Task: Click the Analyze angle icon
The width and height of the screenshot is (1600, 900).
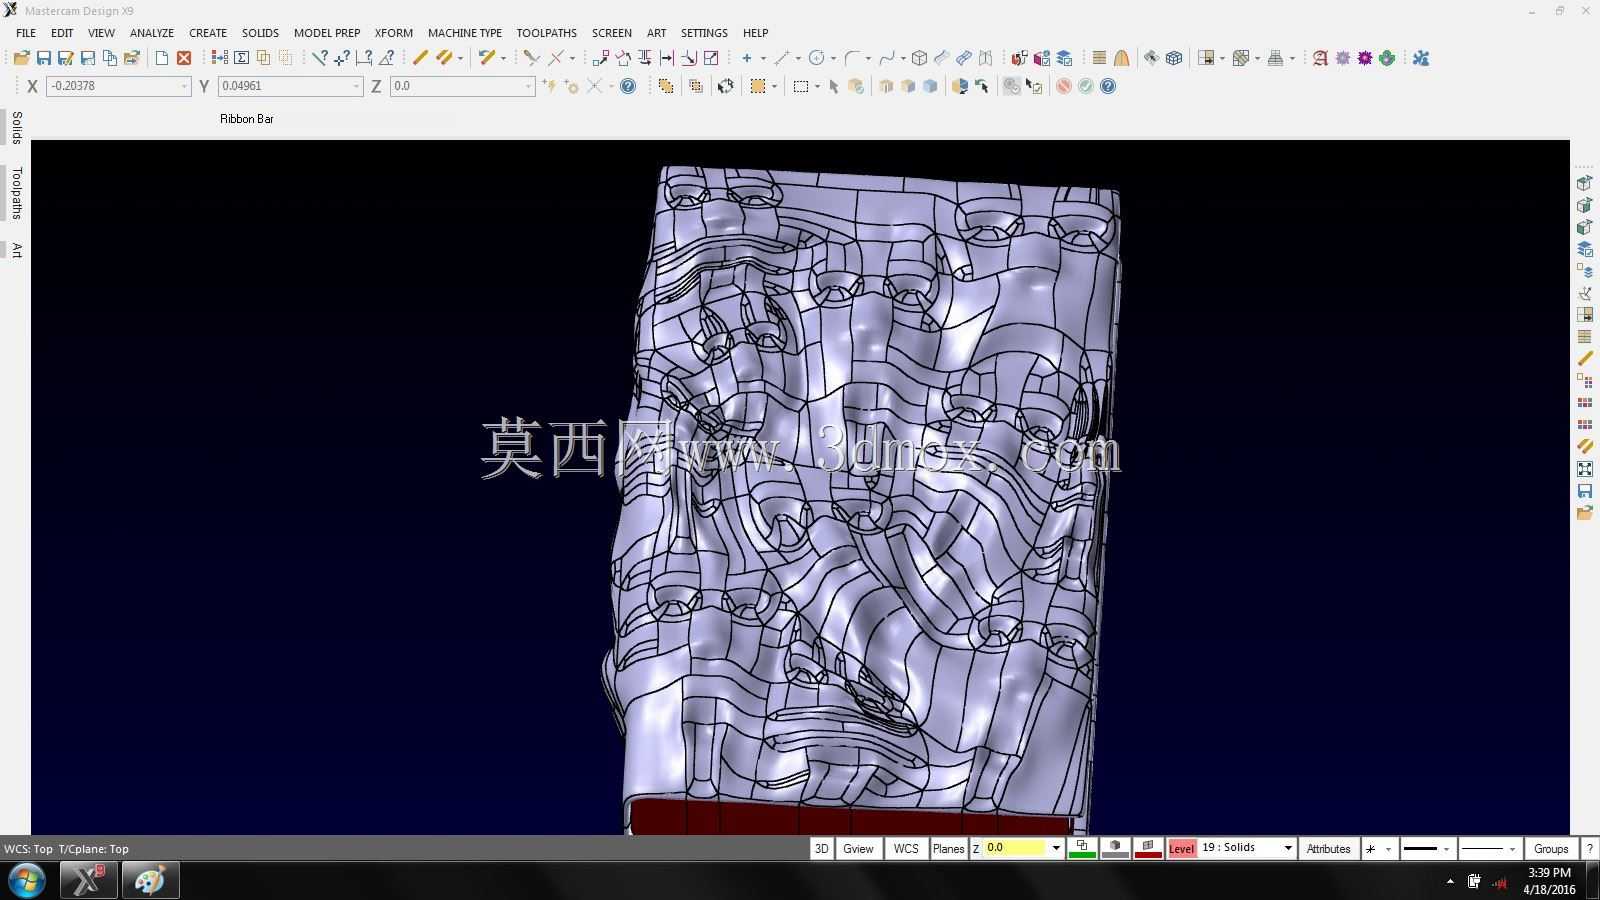Action: pos(386,58)
